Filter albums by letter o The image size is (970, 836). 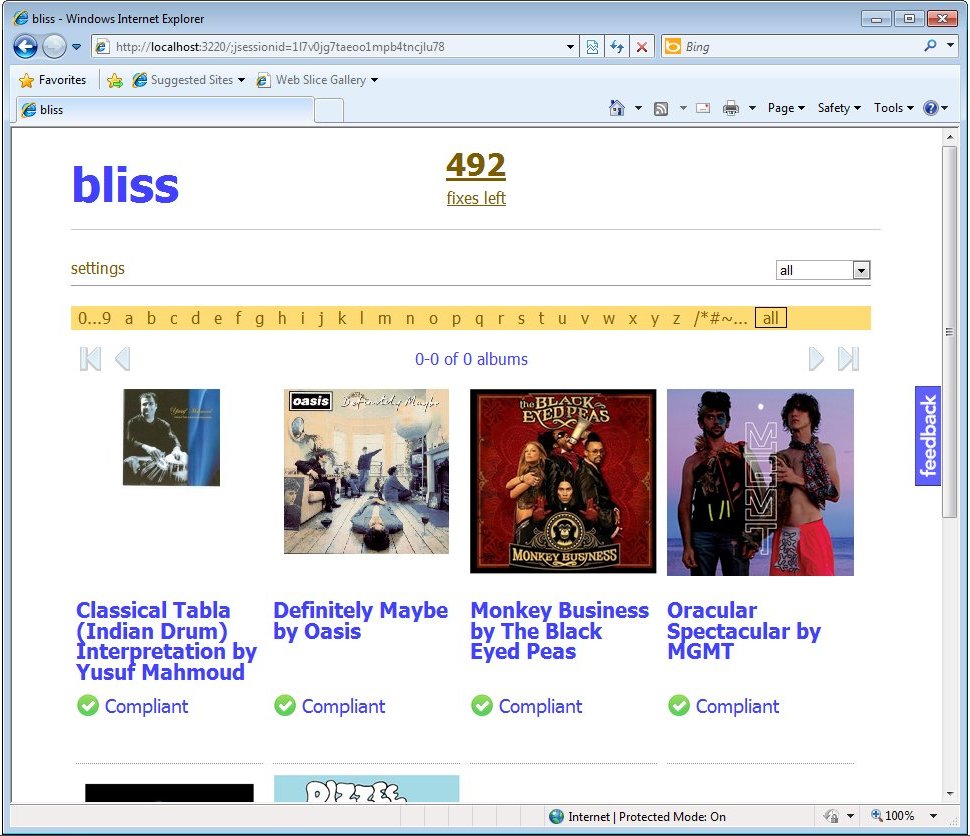pos(433,319)
